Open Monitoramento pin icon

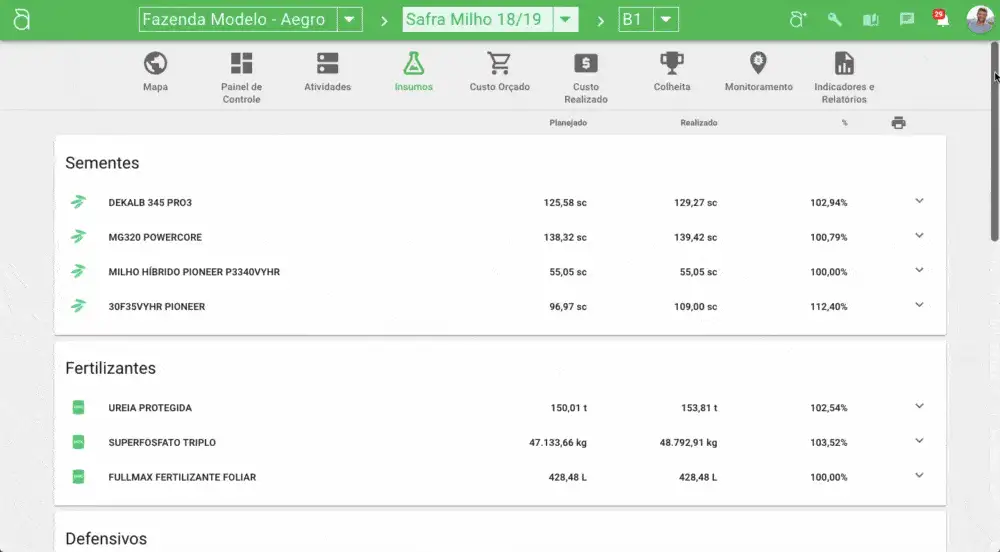(x=758, y=65)
